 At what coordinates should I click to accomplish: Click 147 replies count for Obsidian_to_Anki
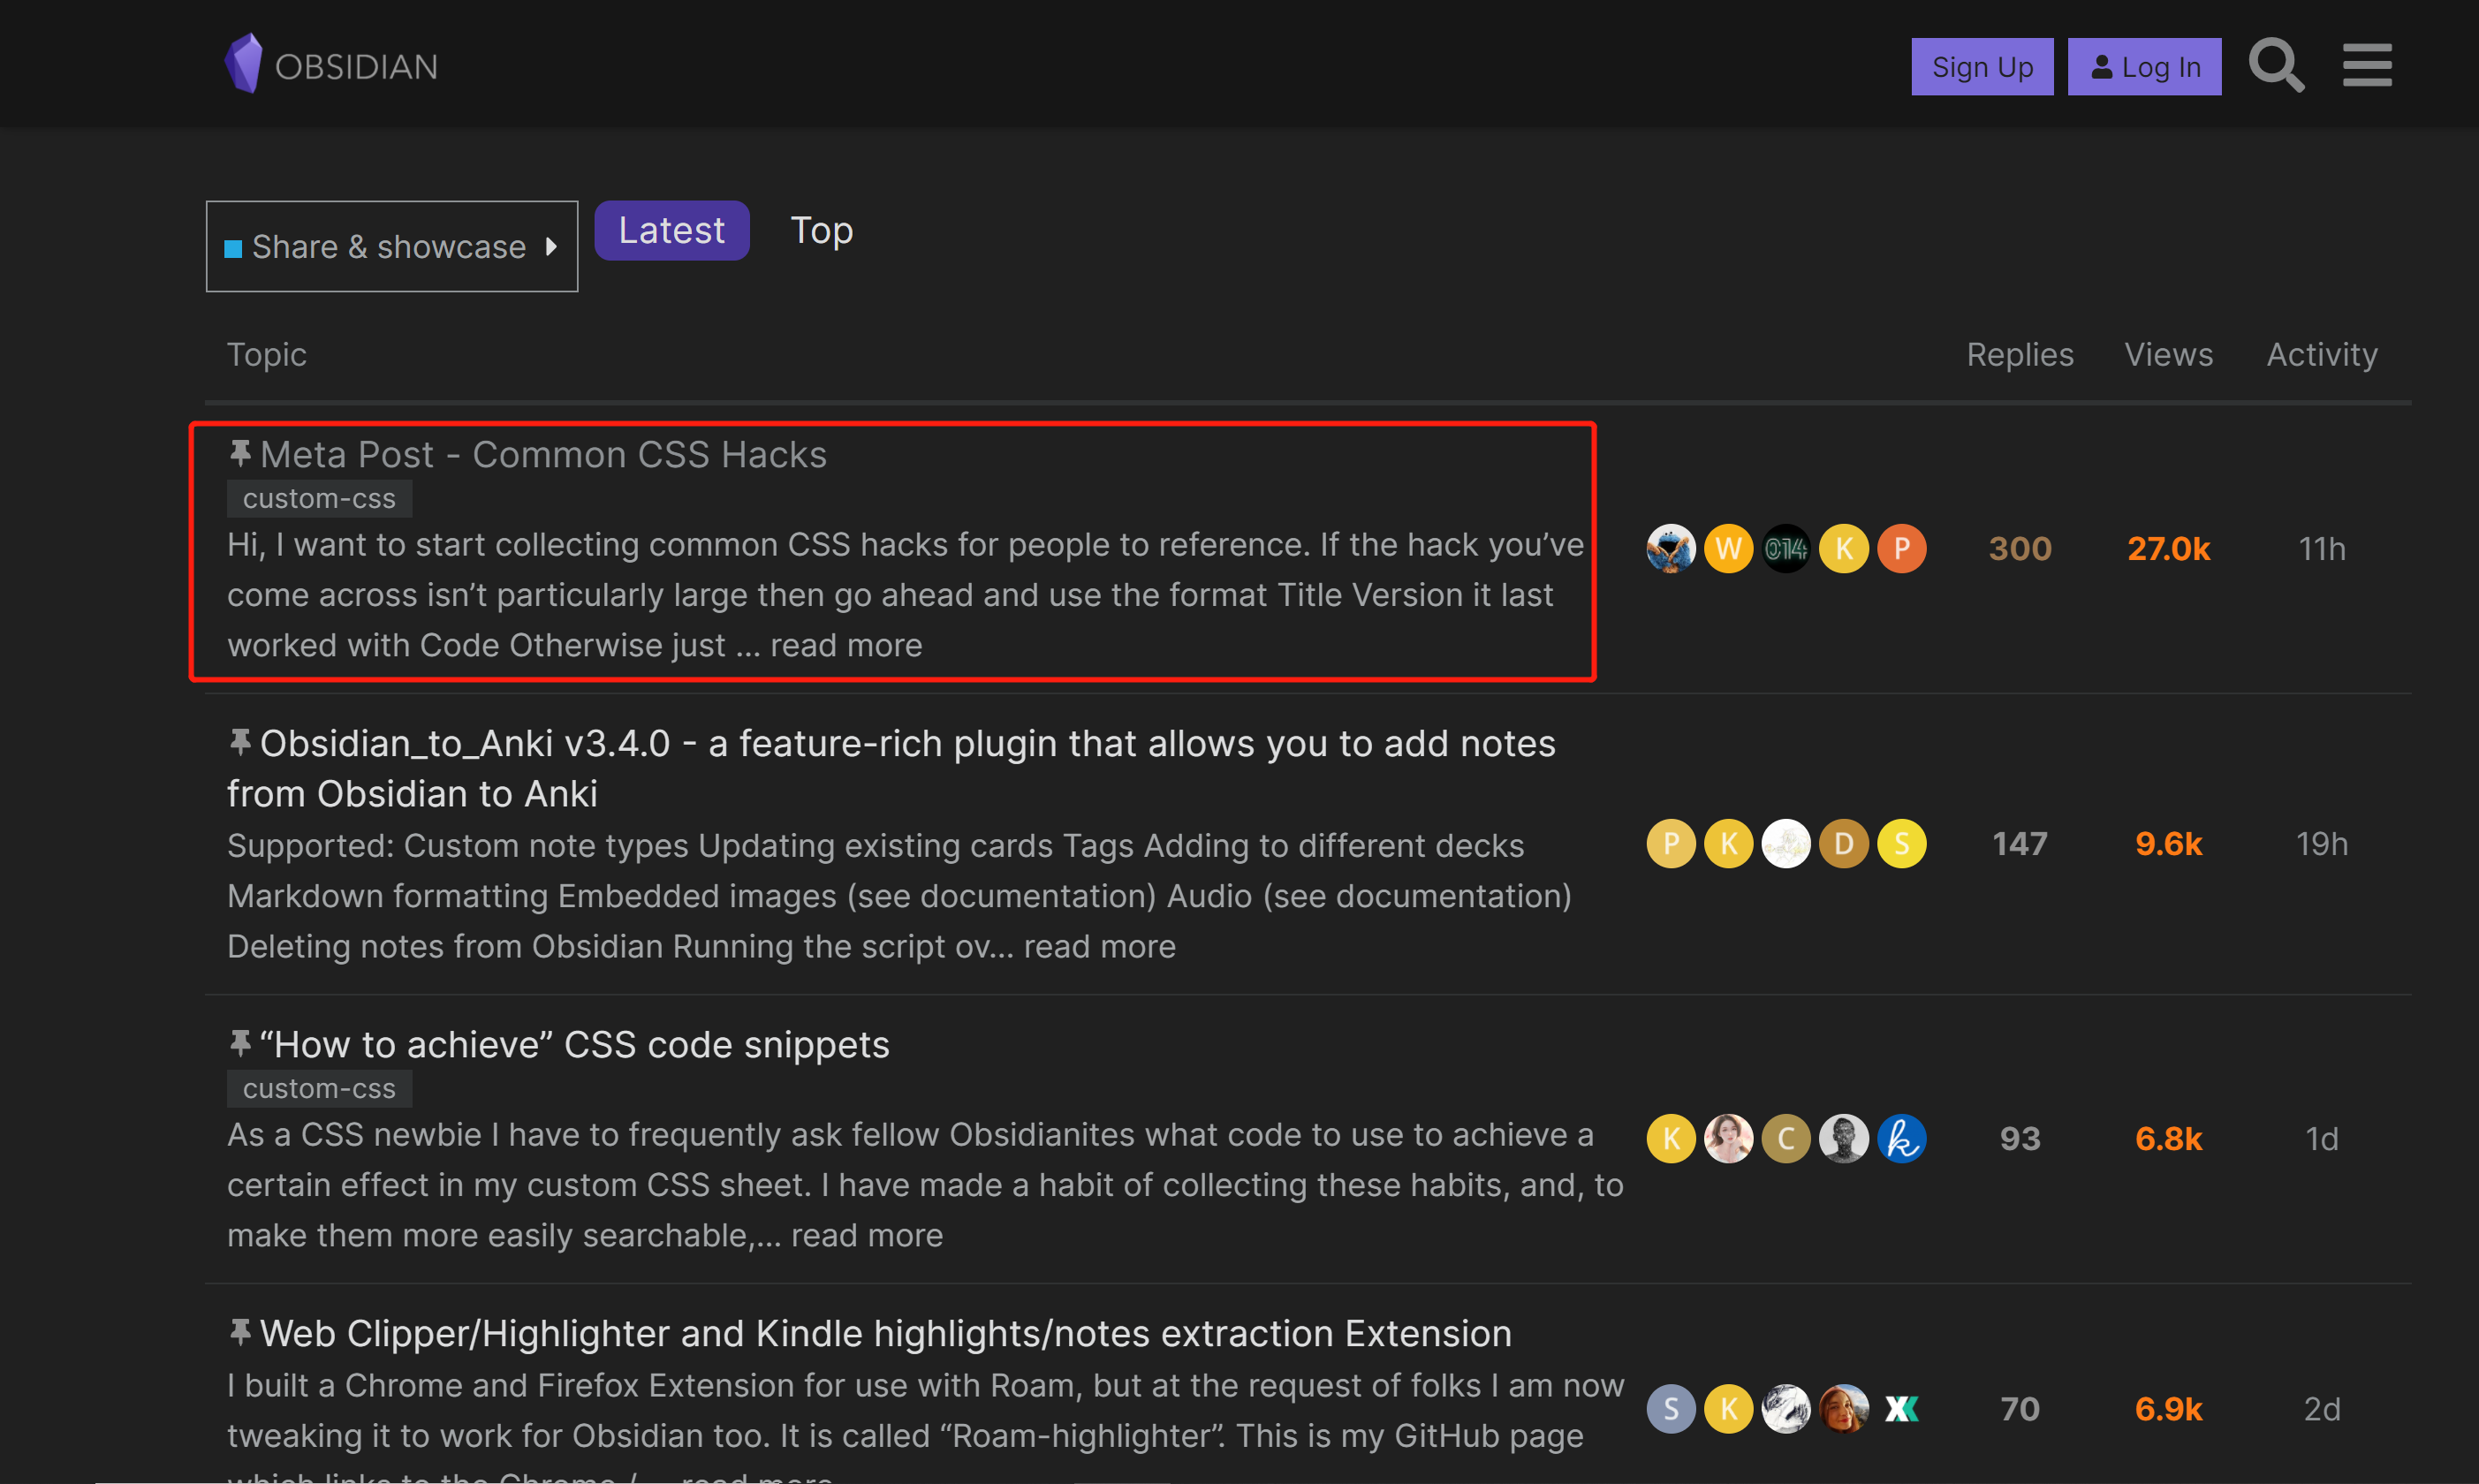click(2020, 843)
